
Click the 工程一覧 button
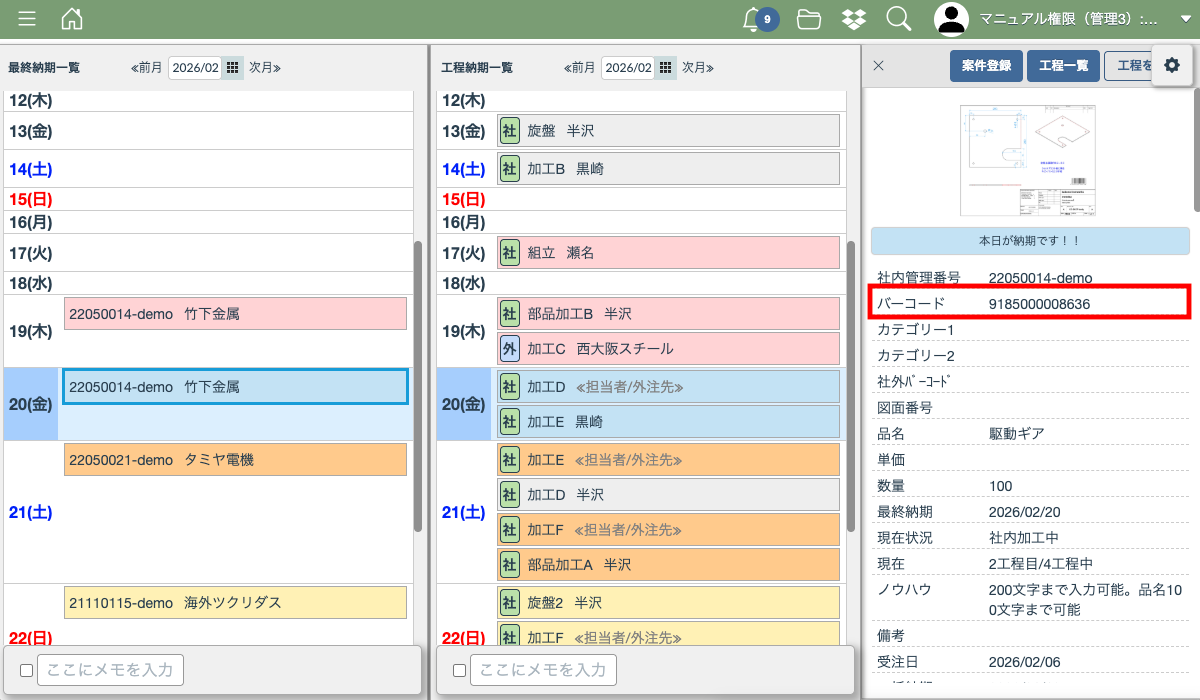point(1063,66)
